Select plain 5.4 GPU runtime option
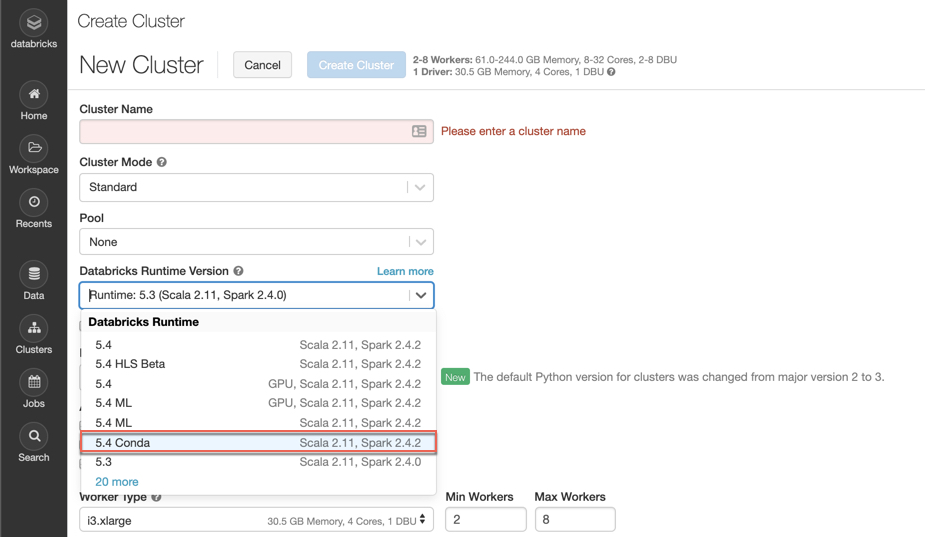The height and width of the screenshot is (537, 925). click(x=258, y=384)
